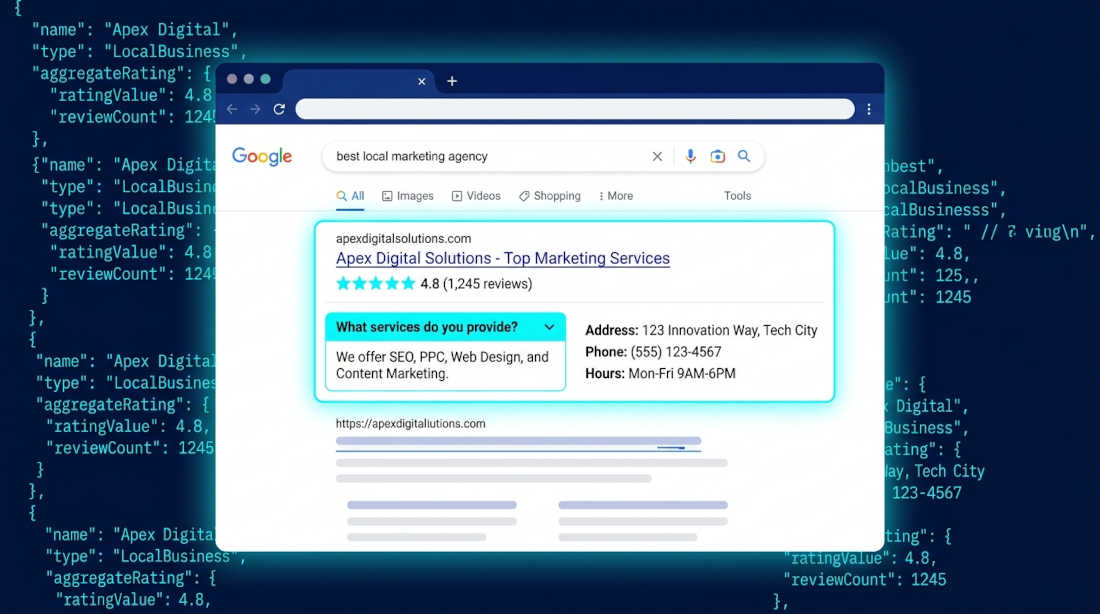Select the All results tab
This screenshot has height=614, width=1100.
coord(350,196)
